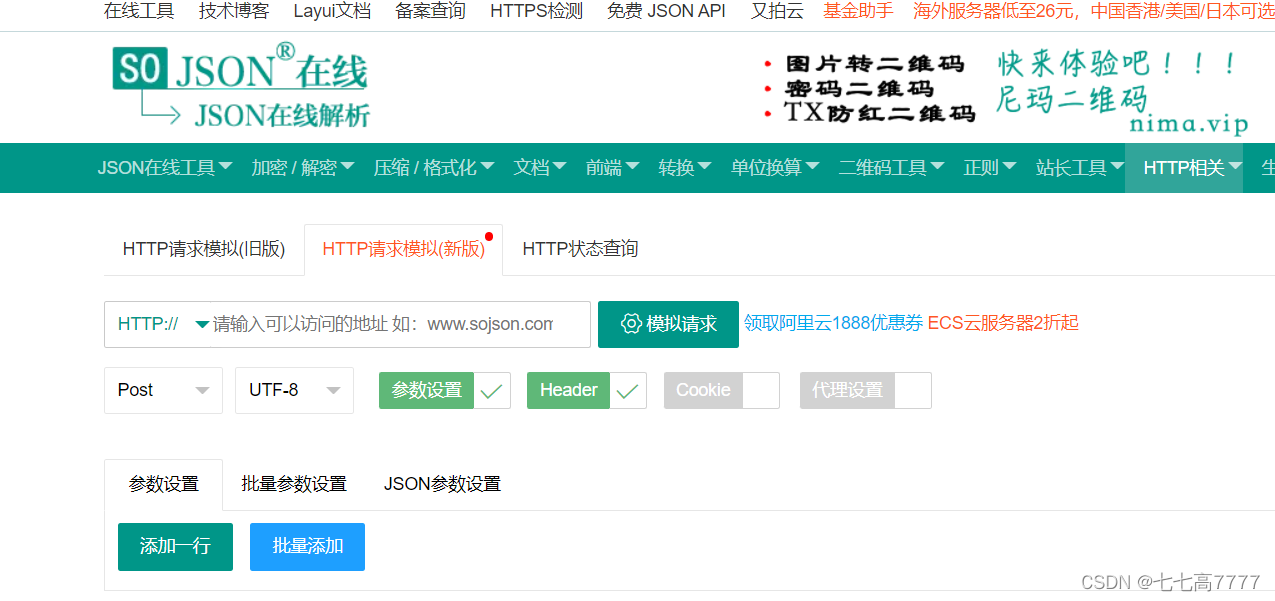Click the 批量添加 button
1275x601 pixels.
[x=307, y=547]
